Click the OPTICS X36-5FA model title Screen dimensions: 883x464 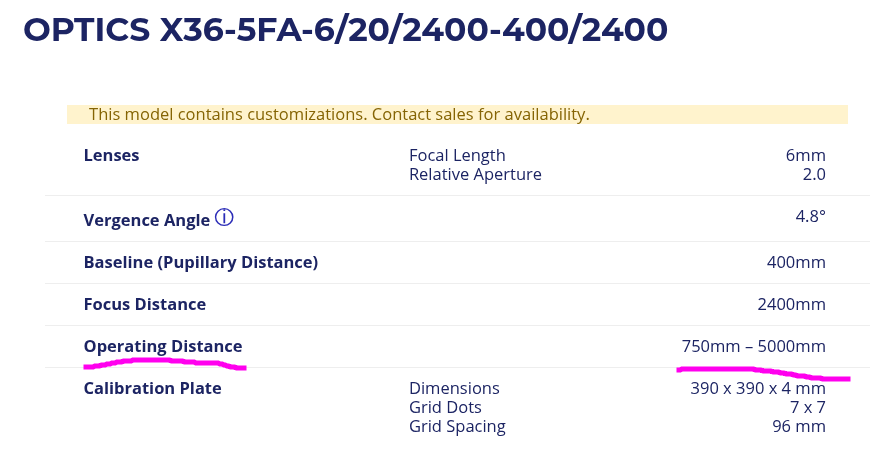coord(345,30)
